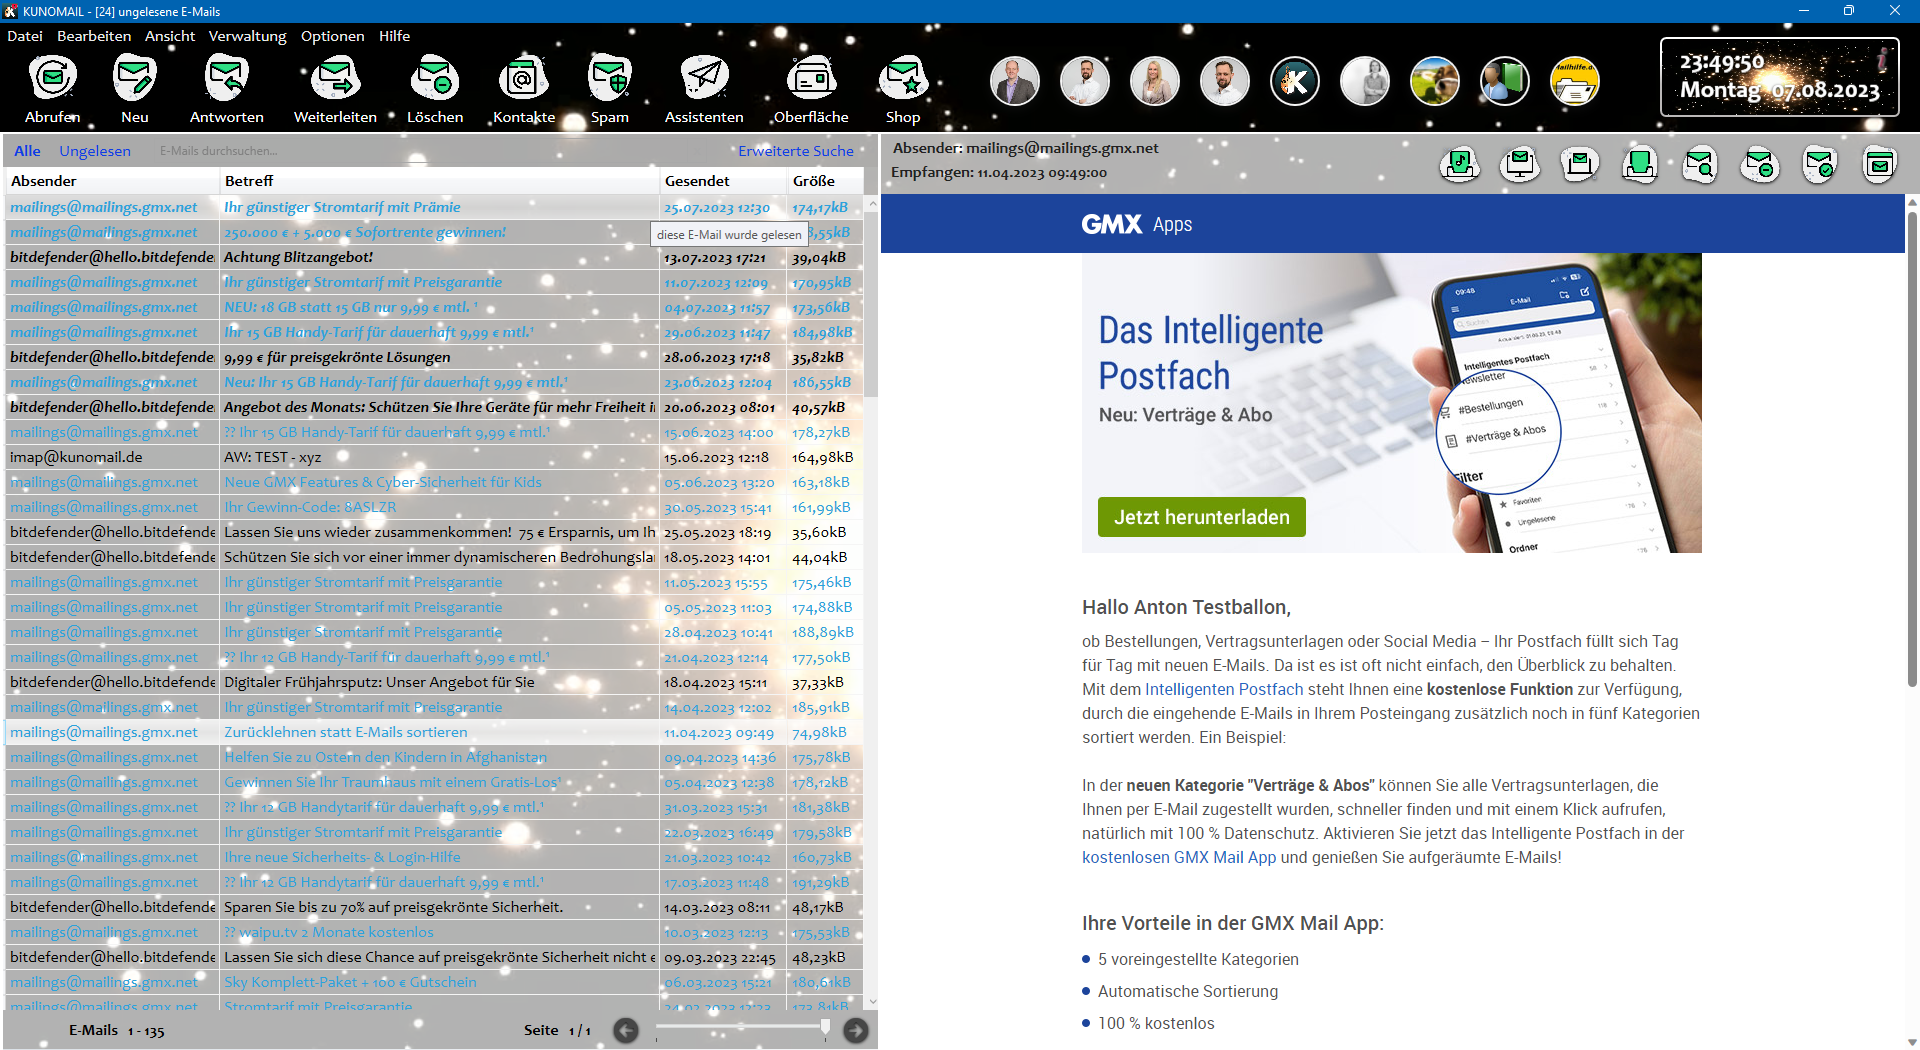
Task: Select email 'Zurücklehnen statt E-Mails sortieren'
Action: click(434, 732)
